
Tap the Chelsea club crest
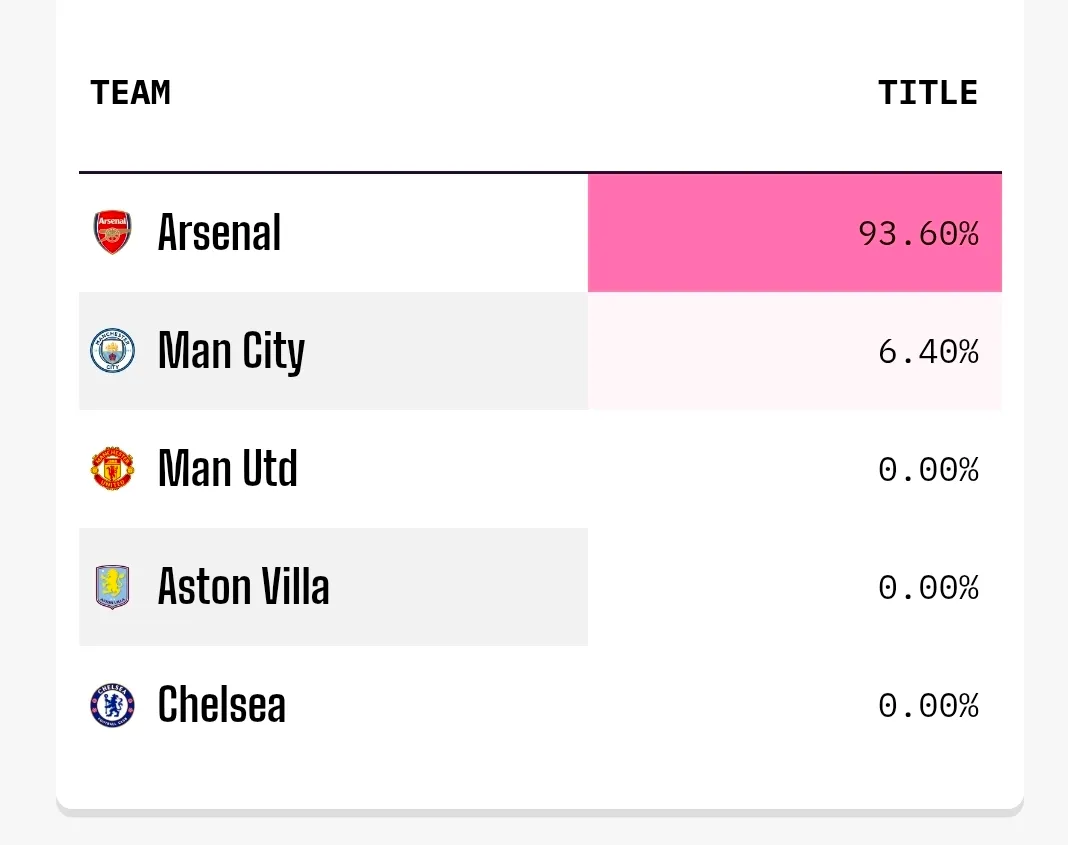point(112,705)
